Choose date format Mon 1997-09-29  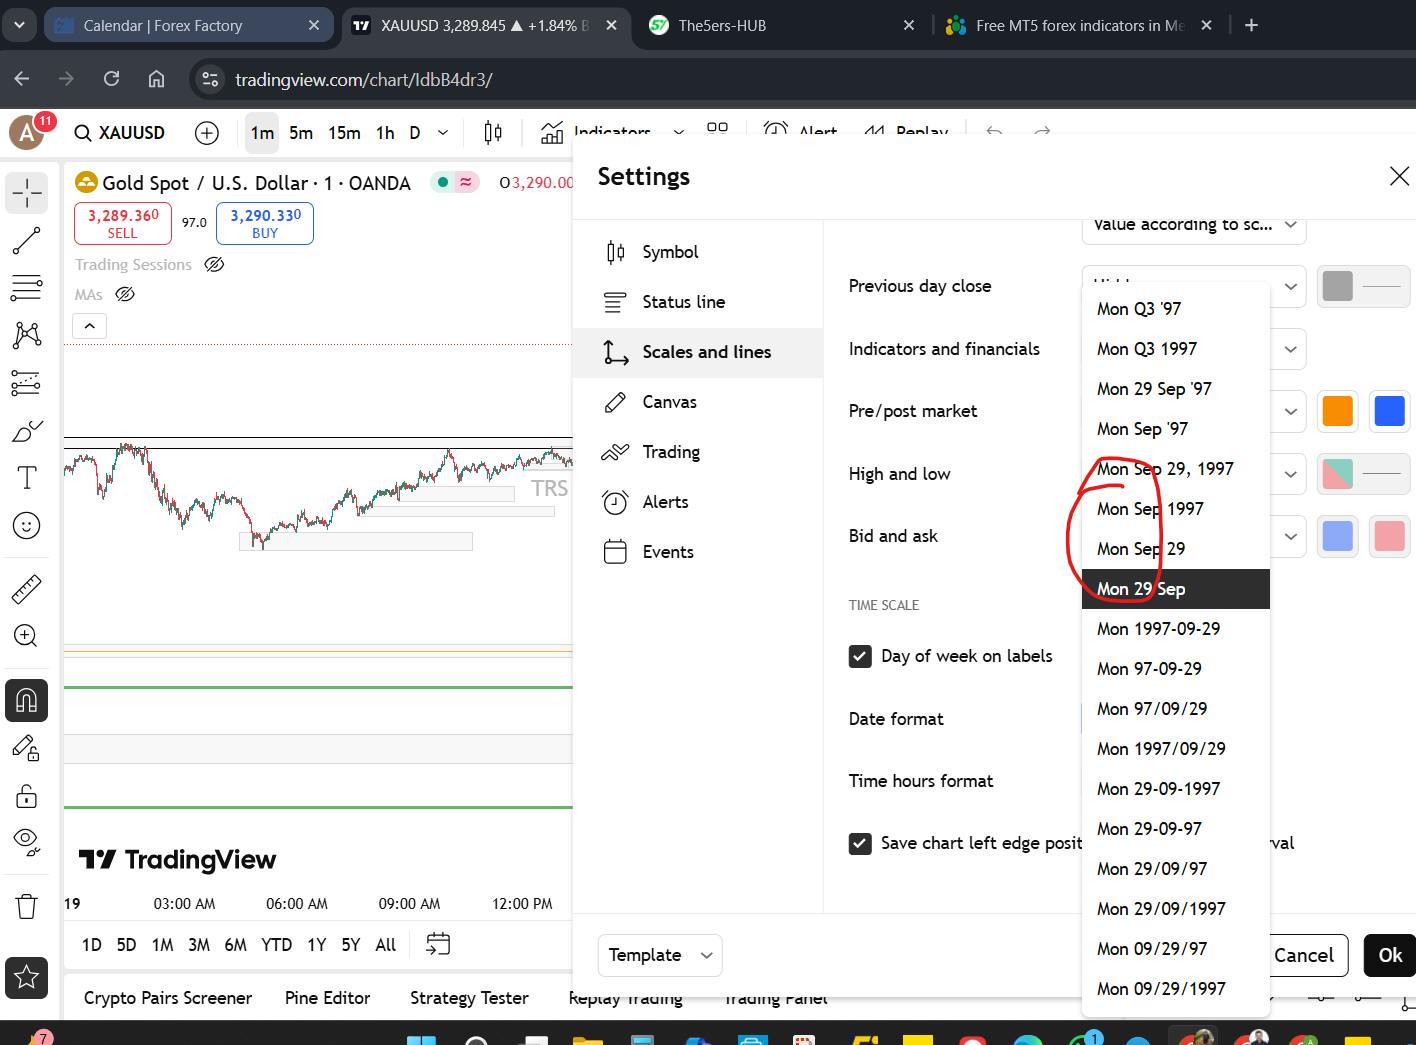pyautogui.click(x=1176, y=629)
